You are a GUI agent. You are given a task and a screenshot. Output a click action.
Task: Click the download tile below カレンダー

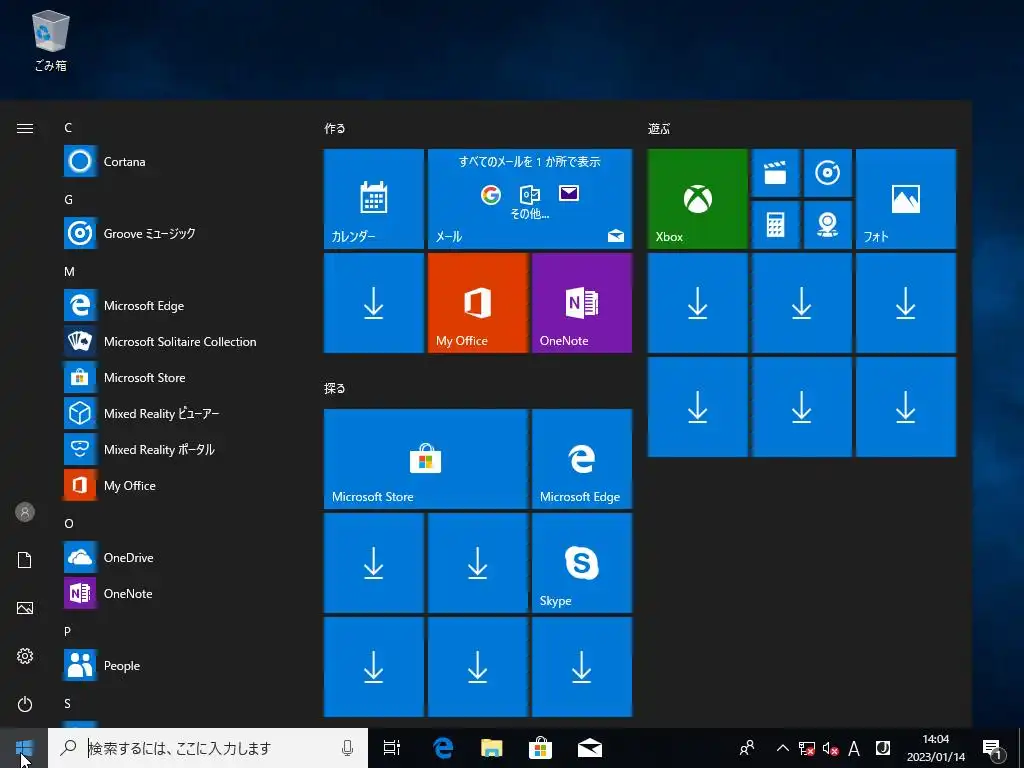(374, 303)
